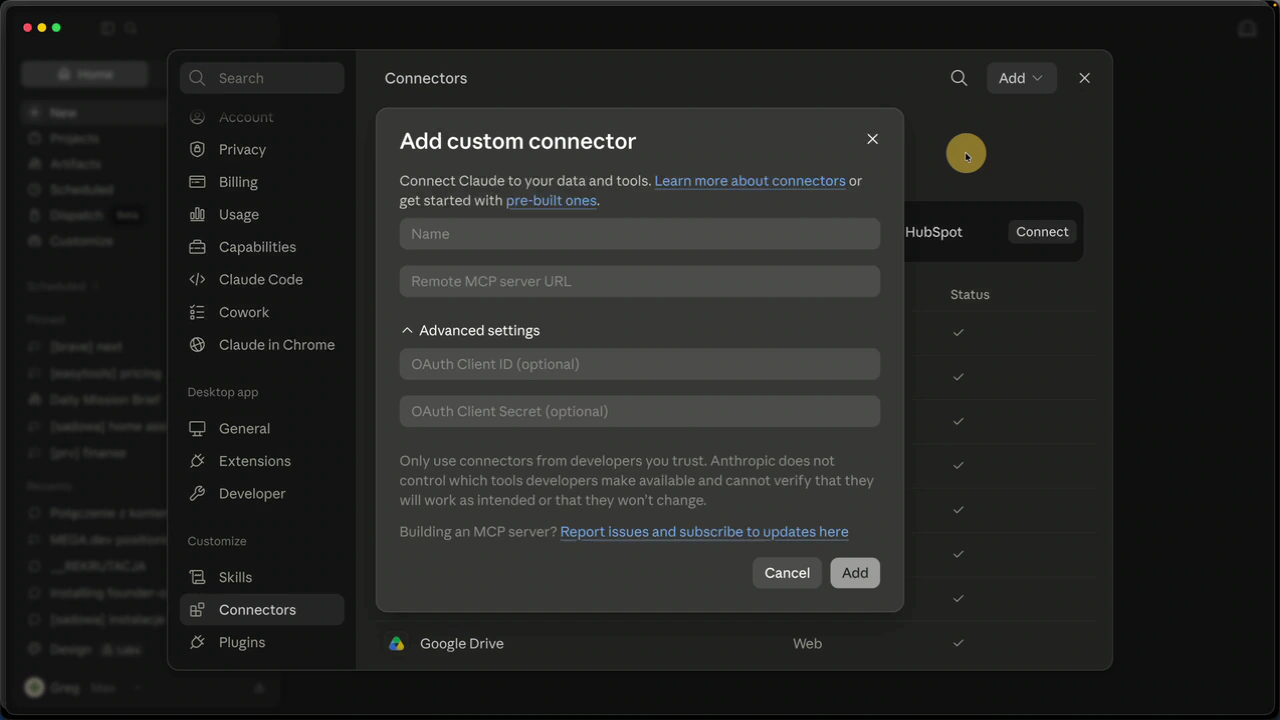Click the magnifier icon in settings search box
This screenshot has height=720, width=1280.
pos(197,78)
